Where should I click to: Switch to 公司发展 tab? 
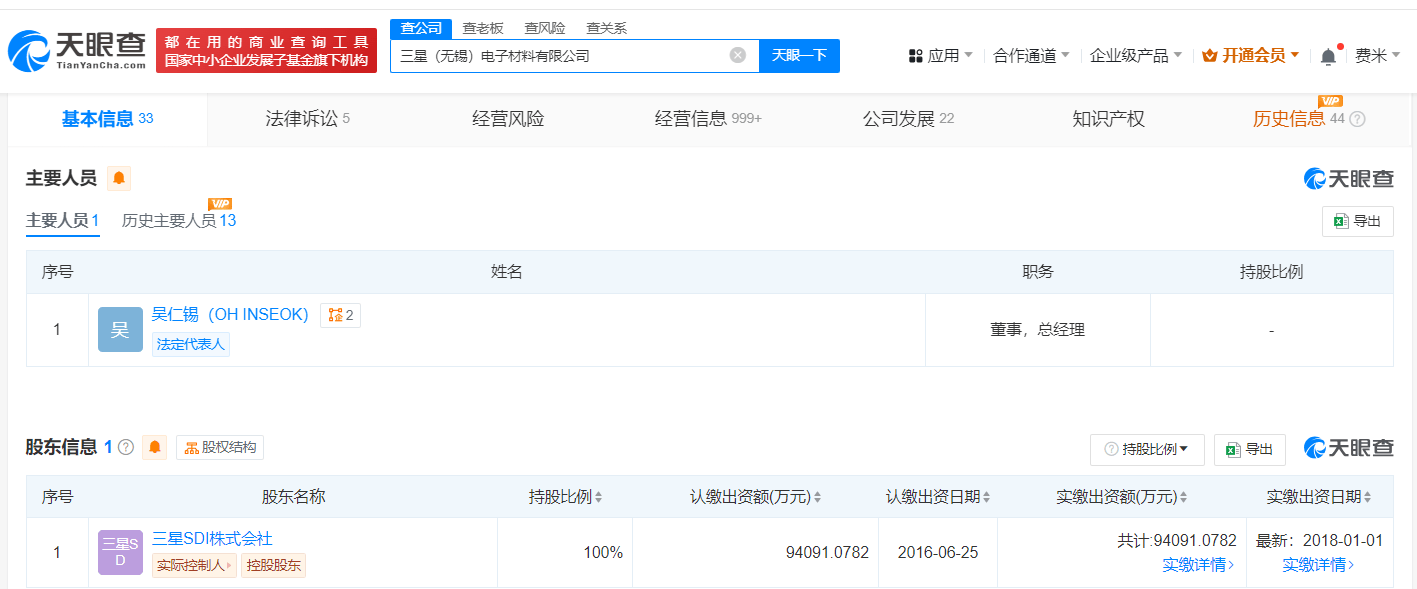pyautogui.click(x=908, y=119)
